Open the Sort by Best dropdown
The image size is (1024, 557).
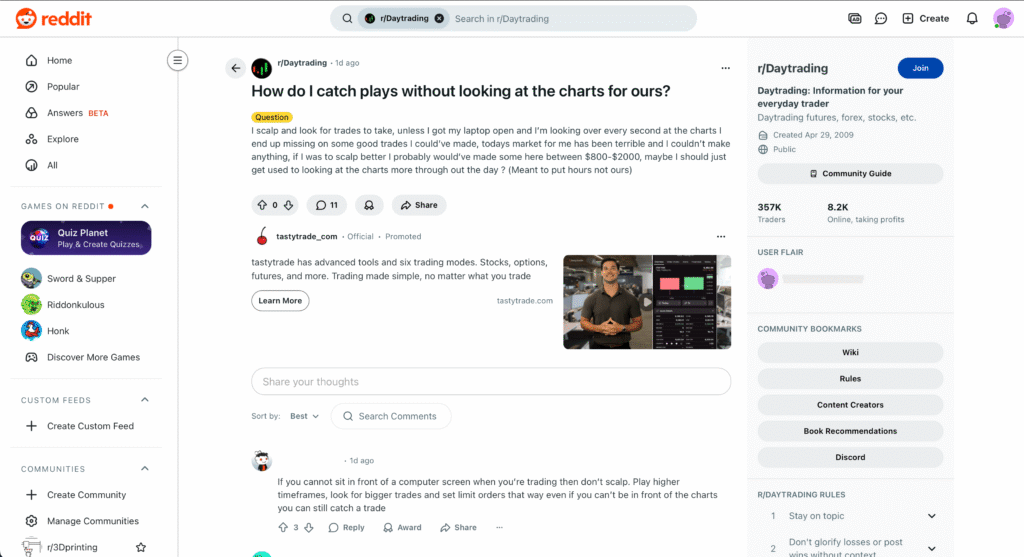click(x=304, y=416)
